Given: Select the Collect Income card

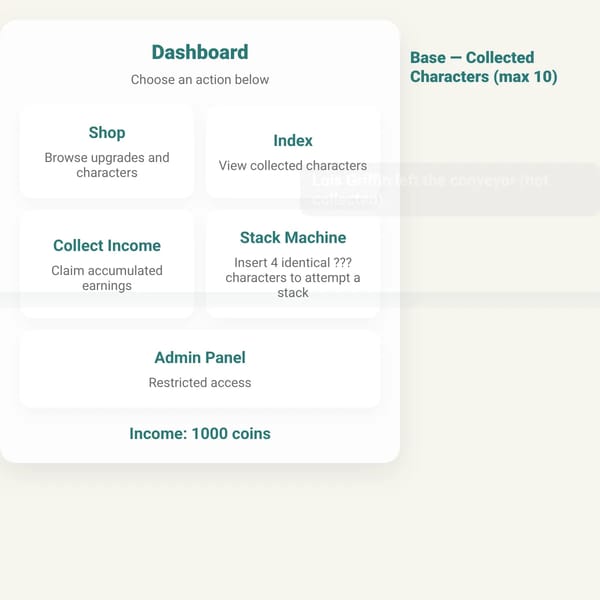Looking at the screenshot, I should (x=107, y=264).
